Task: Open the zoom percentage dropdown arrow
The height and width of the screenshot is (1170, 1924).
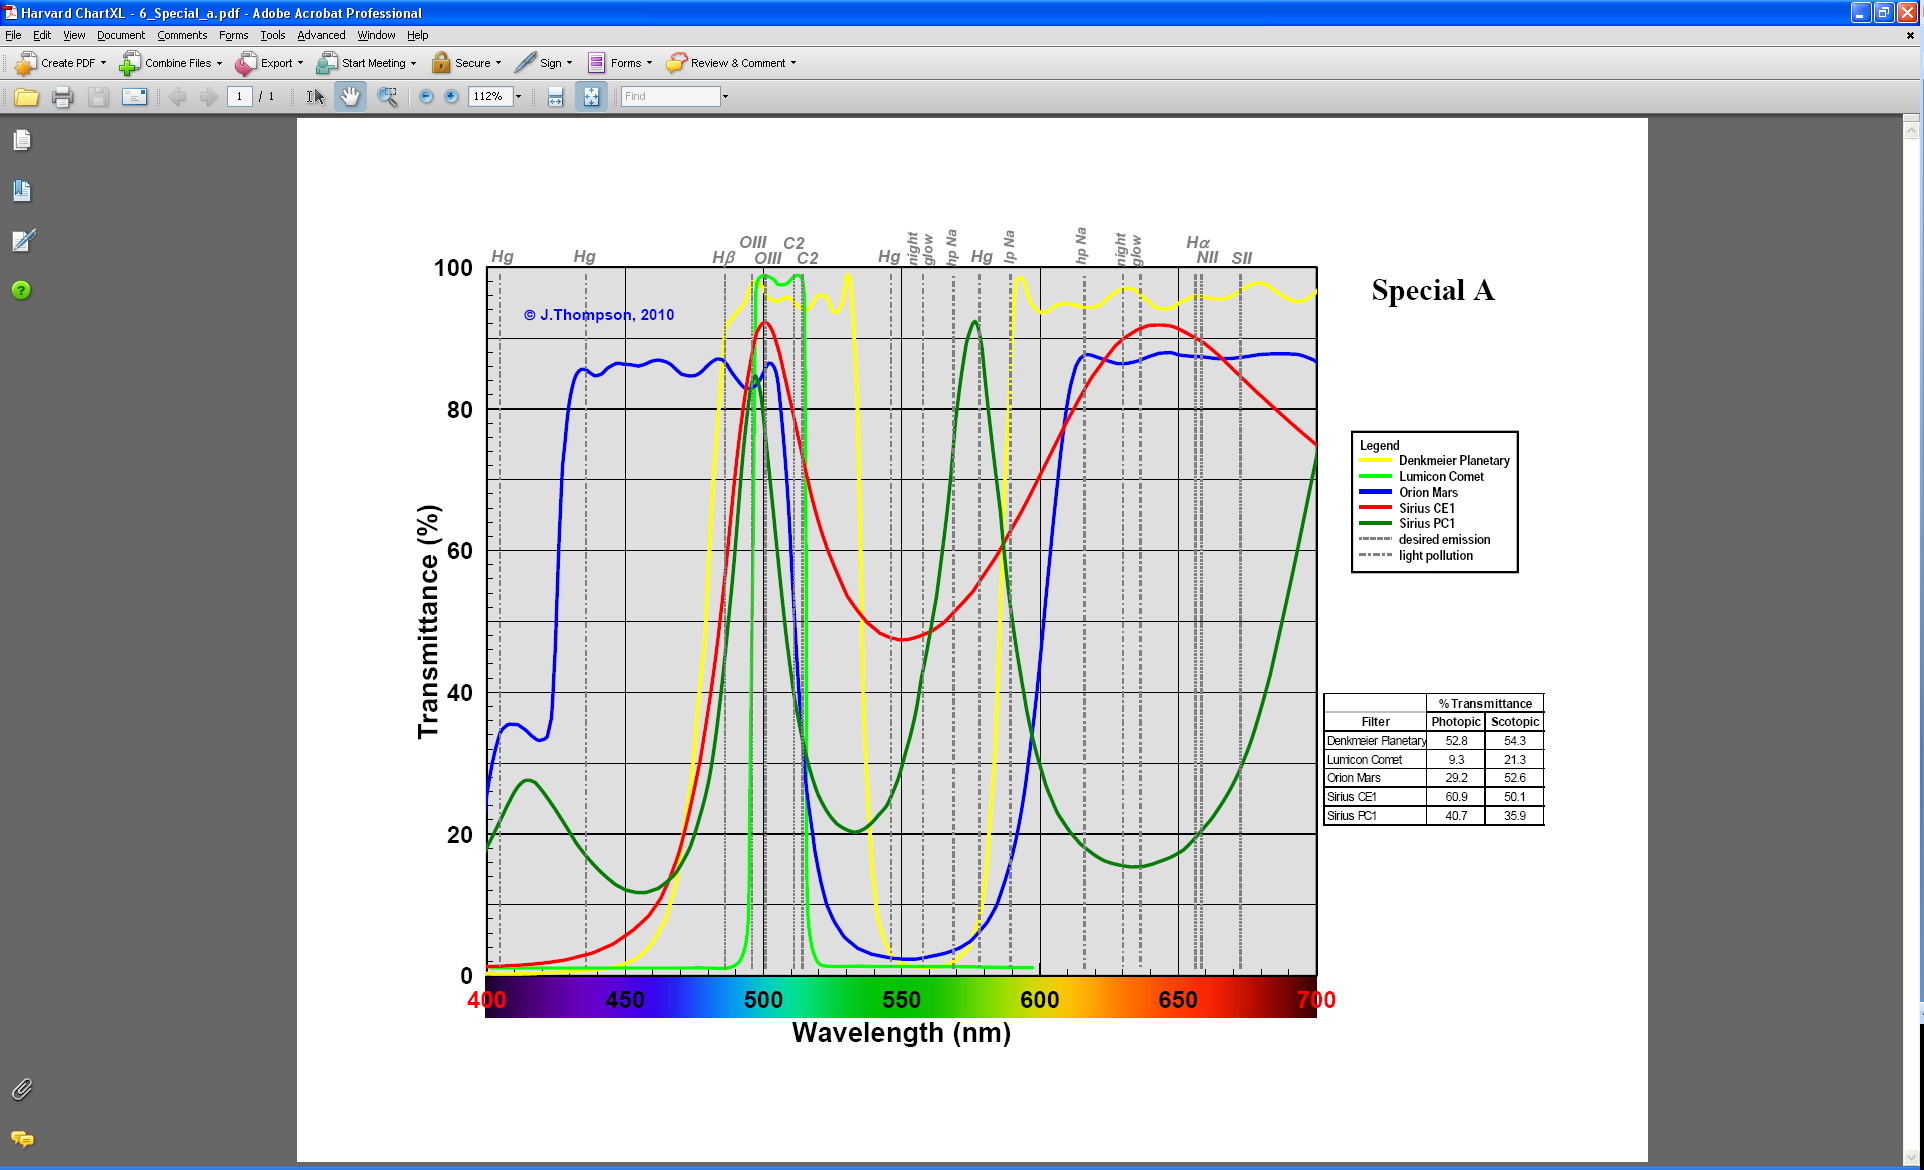Action: (x=518, y=97)
